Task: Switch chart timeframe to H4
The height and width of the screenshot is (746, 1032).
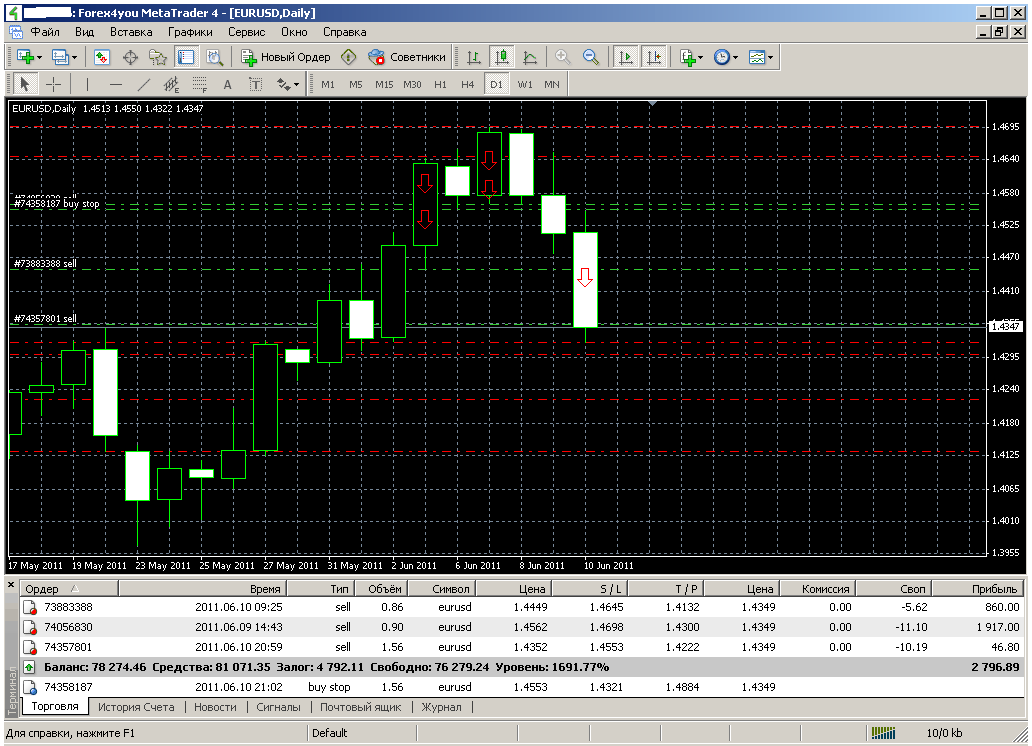Action: click(x=467, y=84)
